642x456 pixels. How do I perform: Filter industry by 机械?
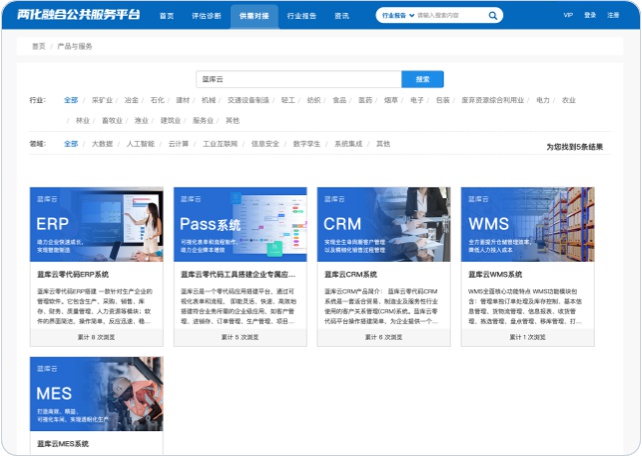point(208,100)
